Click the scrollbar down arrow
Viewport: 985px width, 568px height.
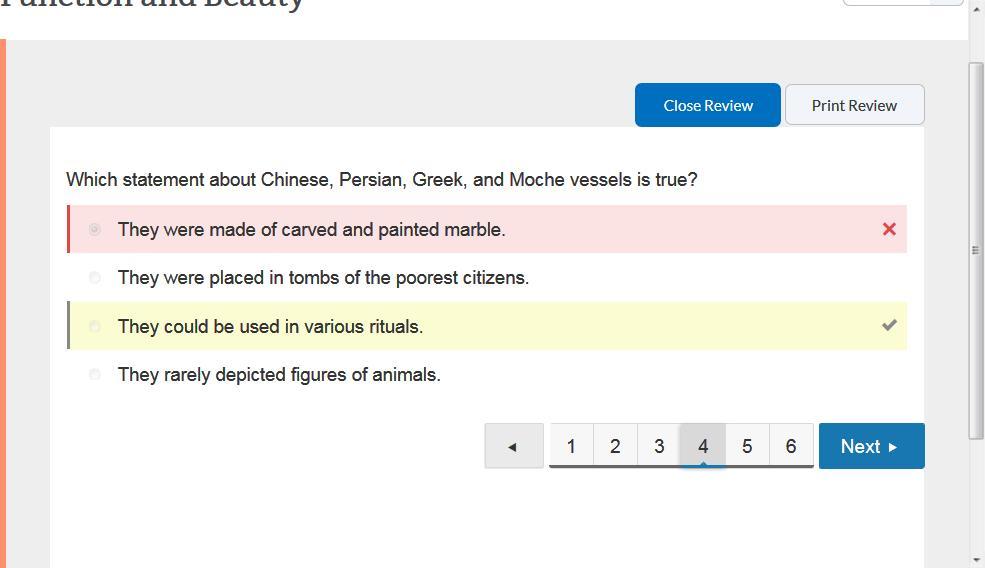[x=976, y=559]
